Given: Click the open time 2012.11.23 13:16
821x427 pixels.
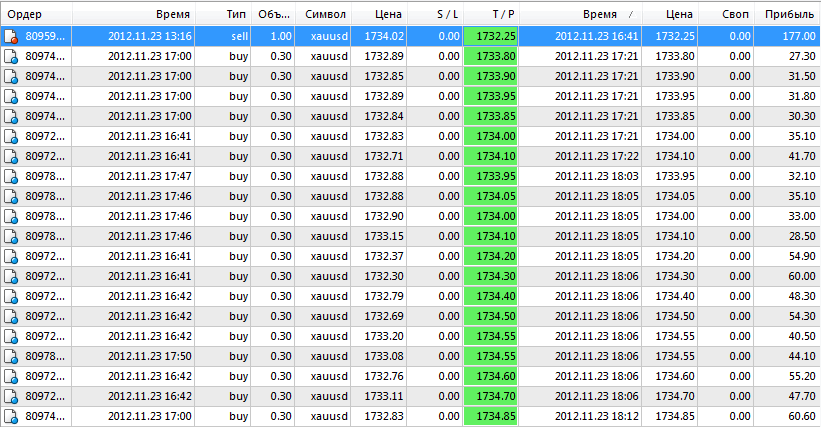Looking at the screenshot, I should pyautogui.click(x=150, y=37).
